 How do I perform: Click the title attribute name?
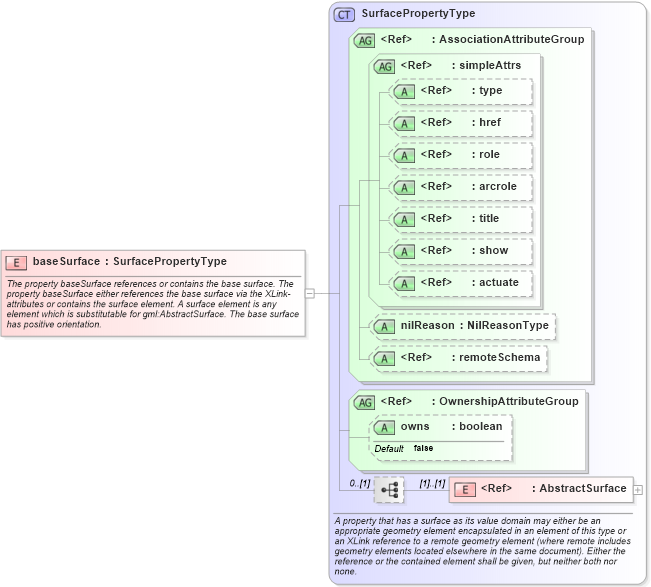[489, 218]
